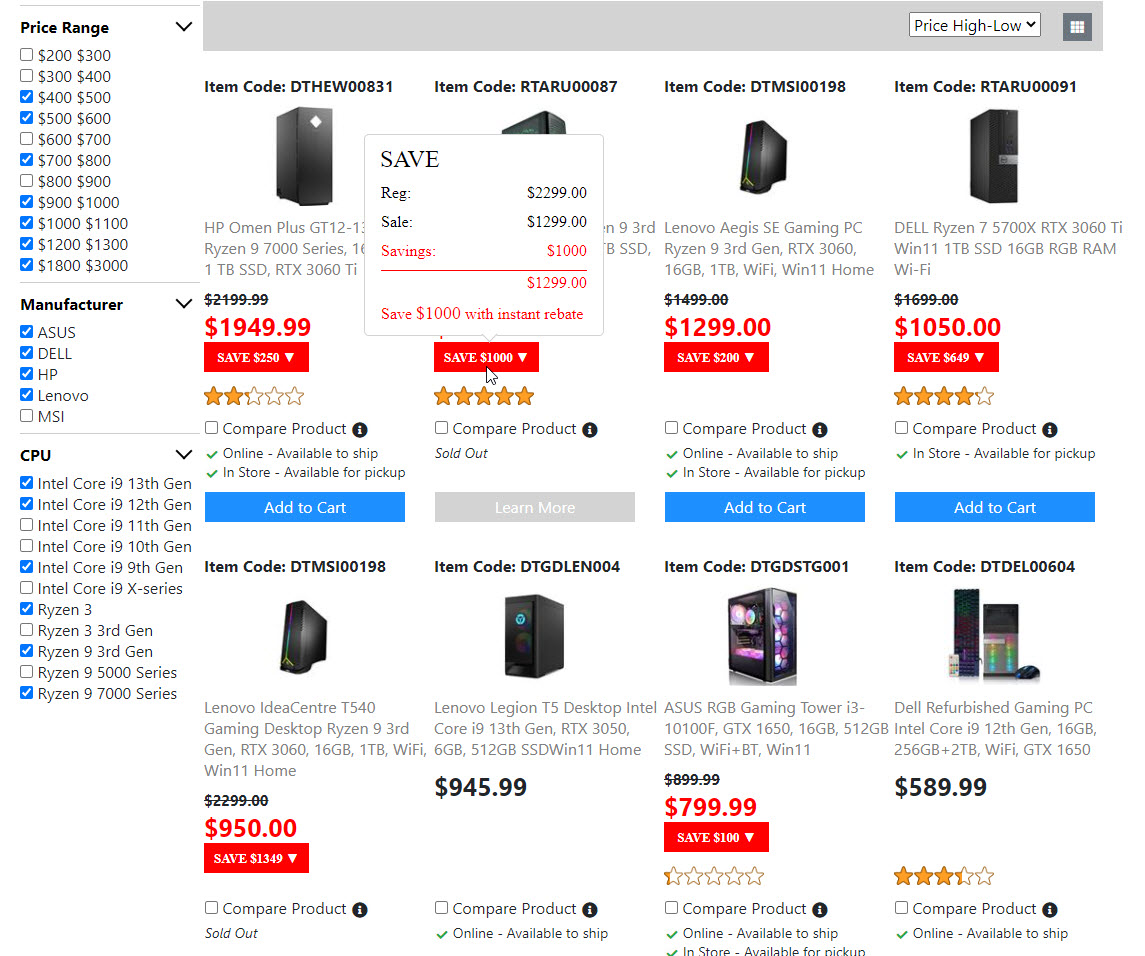Click the five-star rating under SAVE $1000
Image resolution: width=1145 pixels, height=956 pixels.
[484, 397]
